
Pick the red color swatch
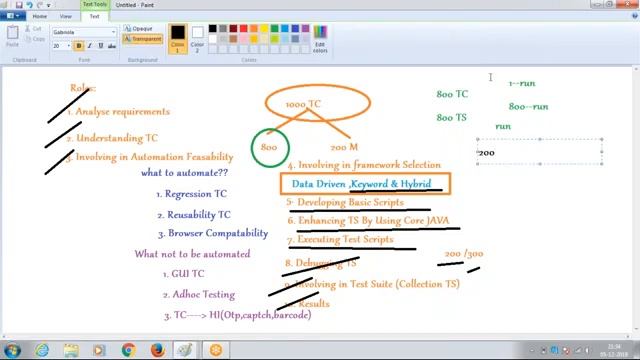[x=244, y=28]
